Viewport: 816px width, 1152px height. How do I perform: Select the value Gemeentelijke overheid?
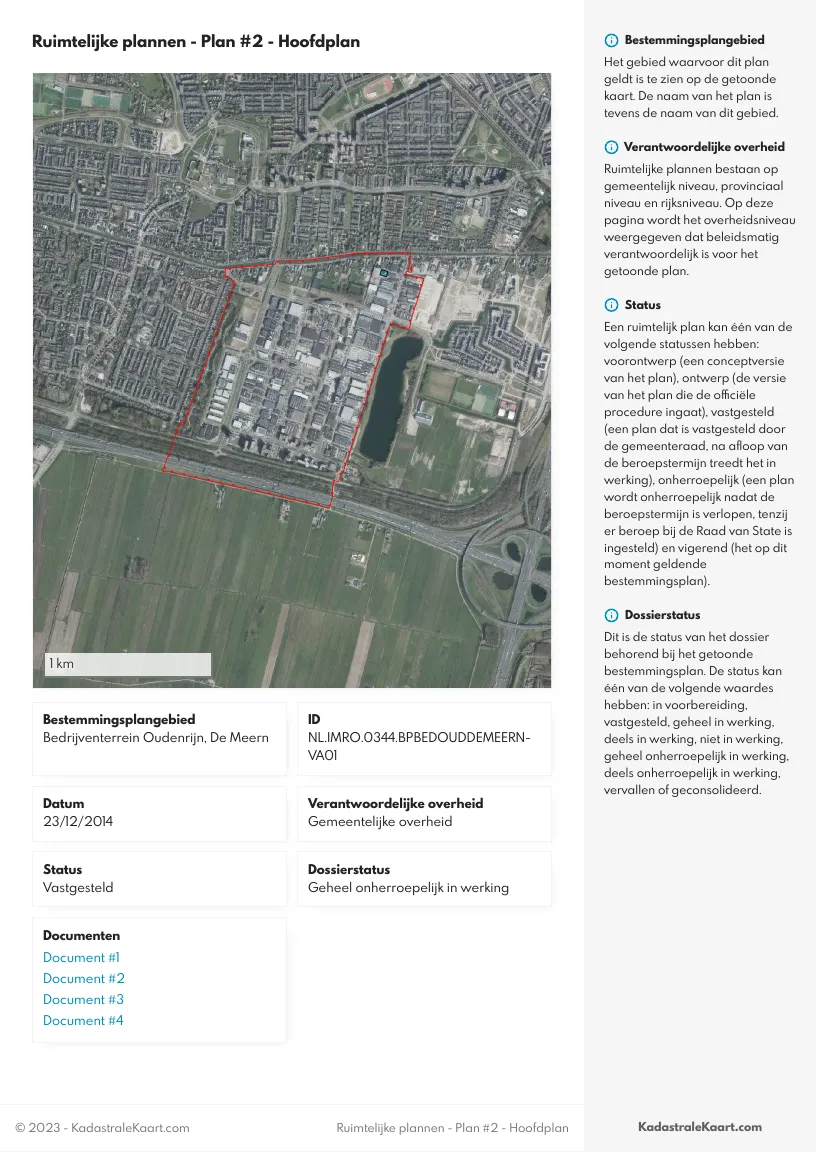click(380, 821)
